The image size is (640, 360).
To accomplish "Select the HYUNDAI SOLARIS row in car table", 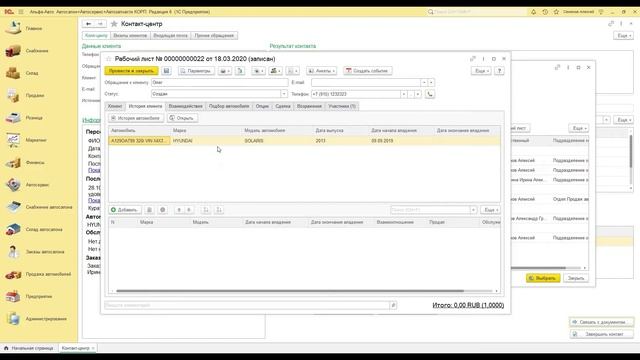I will click(x=304, y=141).
